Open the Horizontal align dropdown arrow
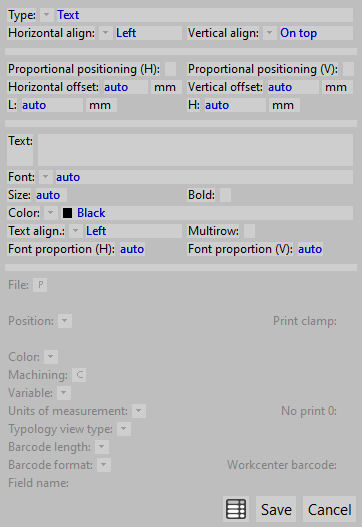 click(x=106, y=33)
